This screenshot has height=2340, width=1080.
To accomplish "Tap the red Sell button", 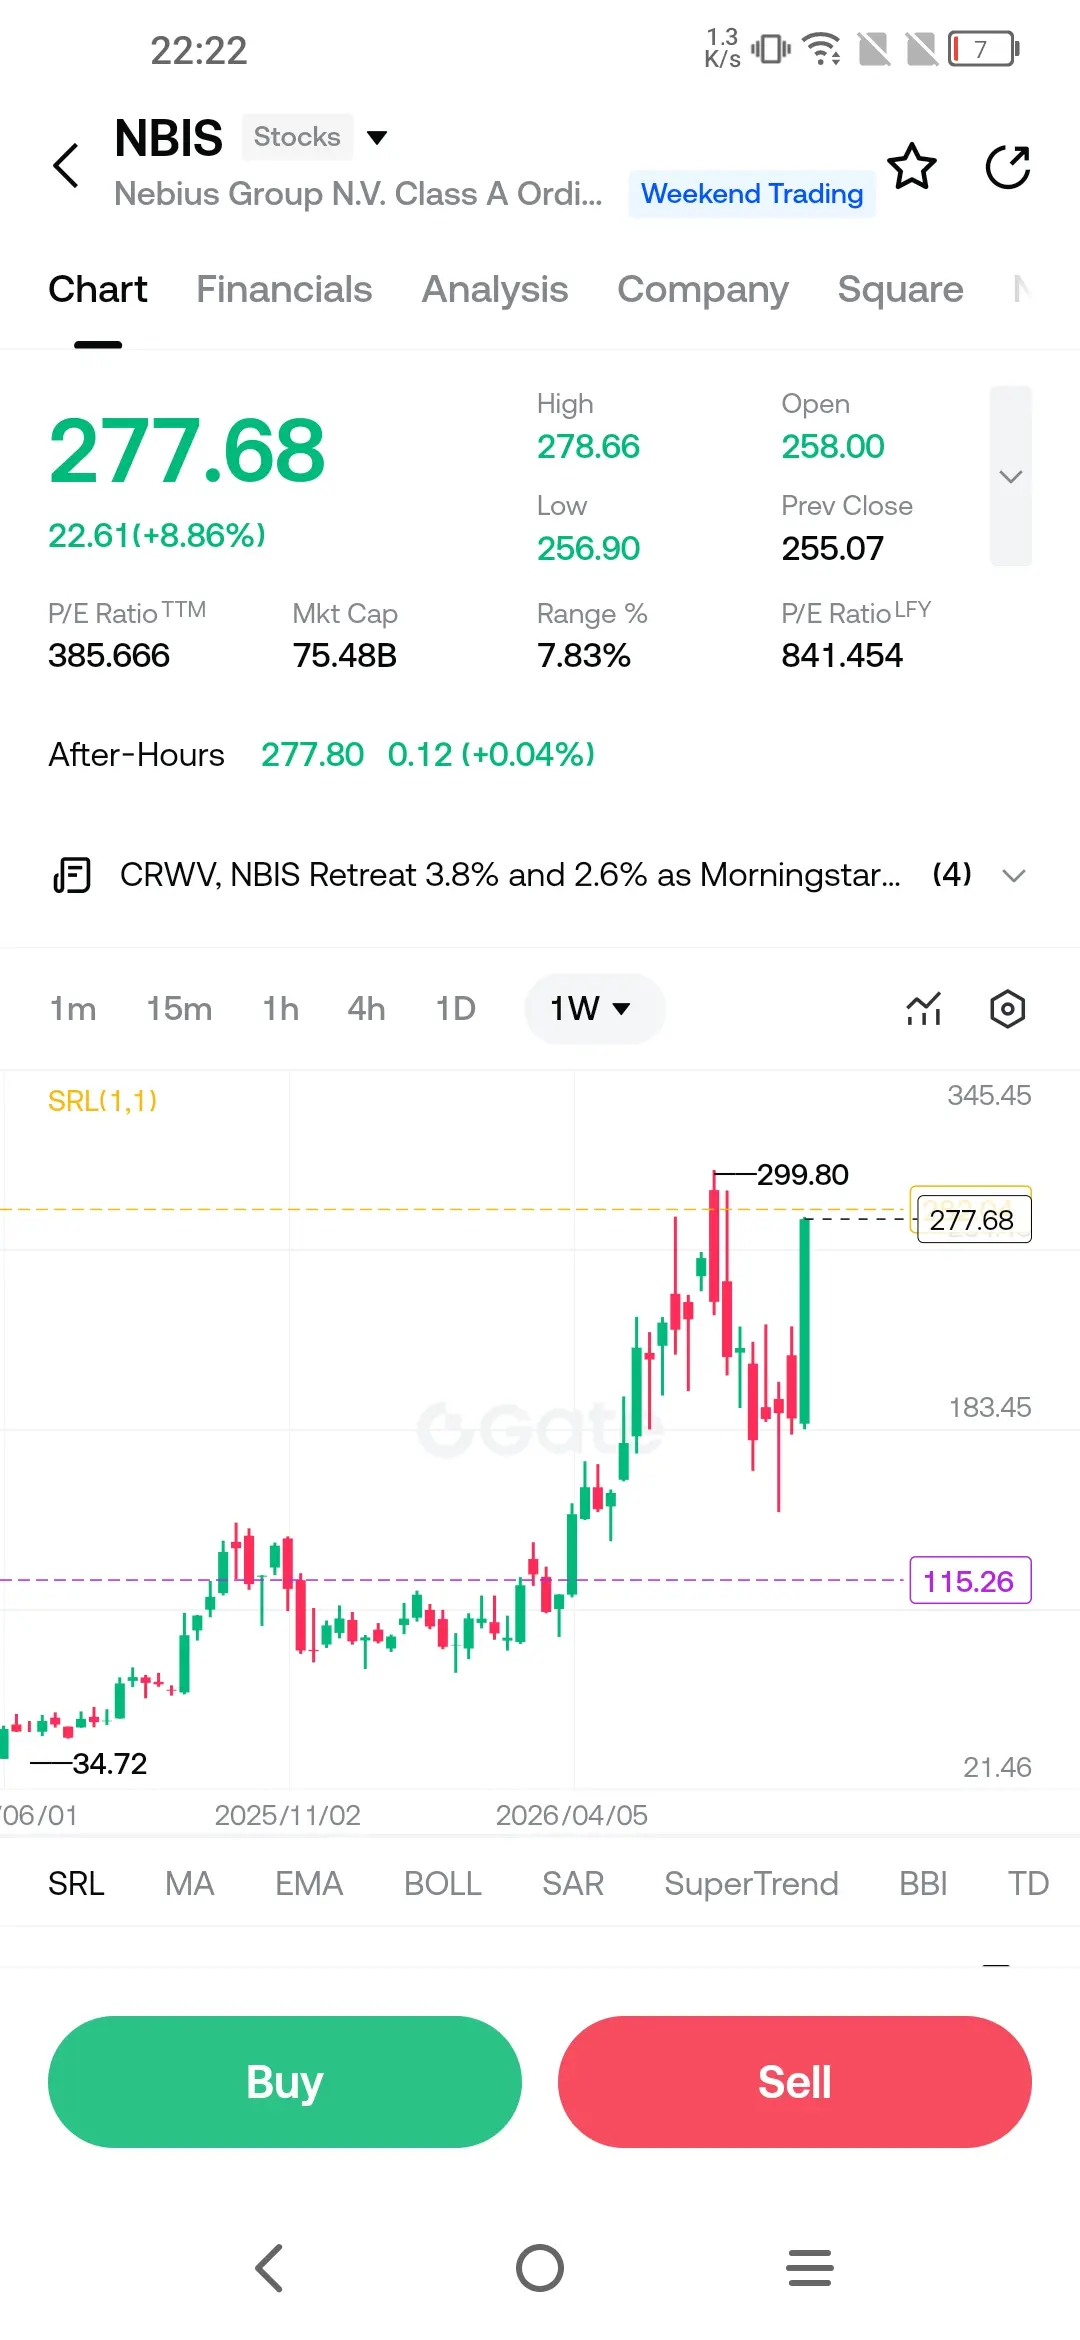I will [x=795, y=2082].
